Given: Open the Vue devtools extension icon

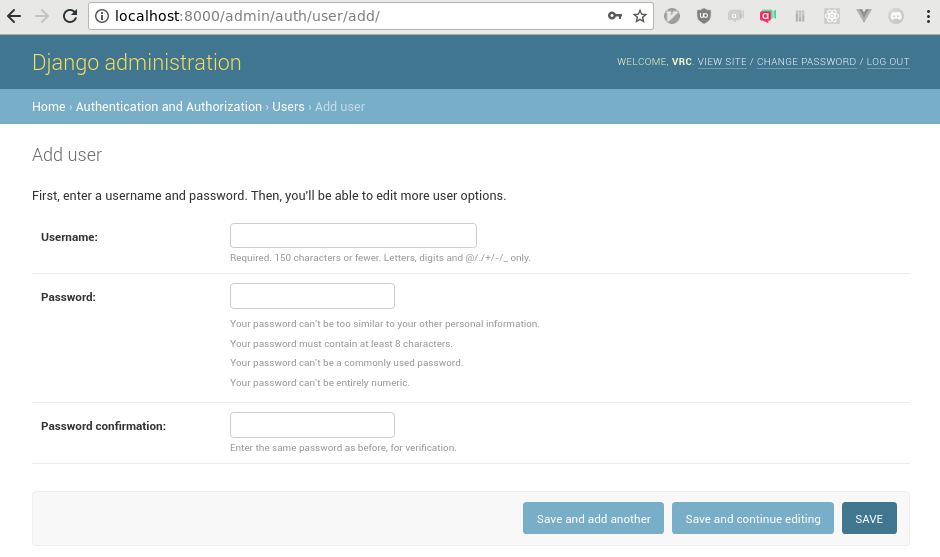Looking at the screenshot, I should 863,16.
